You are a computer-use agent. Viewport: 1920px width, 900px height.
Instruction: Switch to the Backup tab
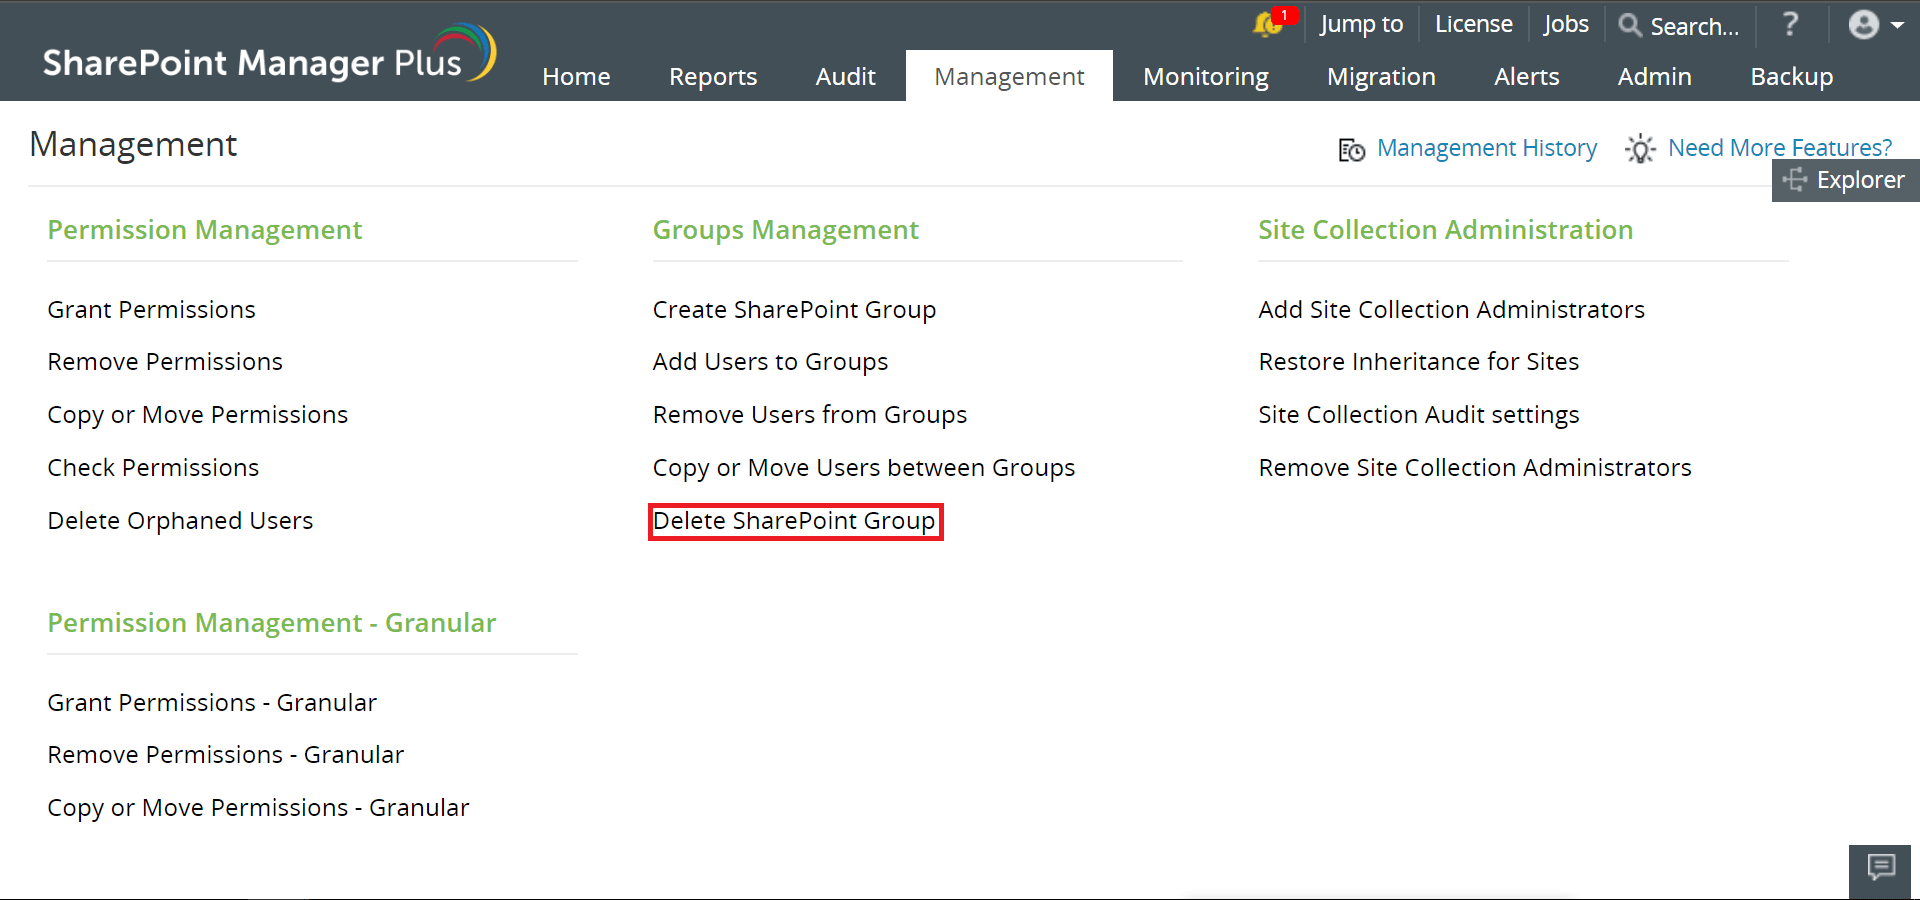point(1791,76)
